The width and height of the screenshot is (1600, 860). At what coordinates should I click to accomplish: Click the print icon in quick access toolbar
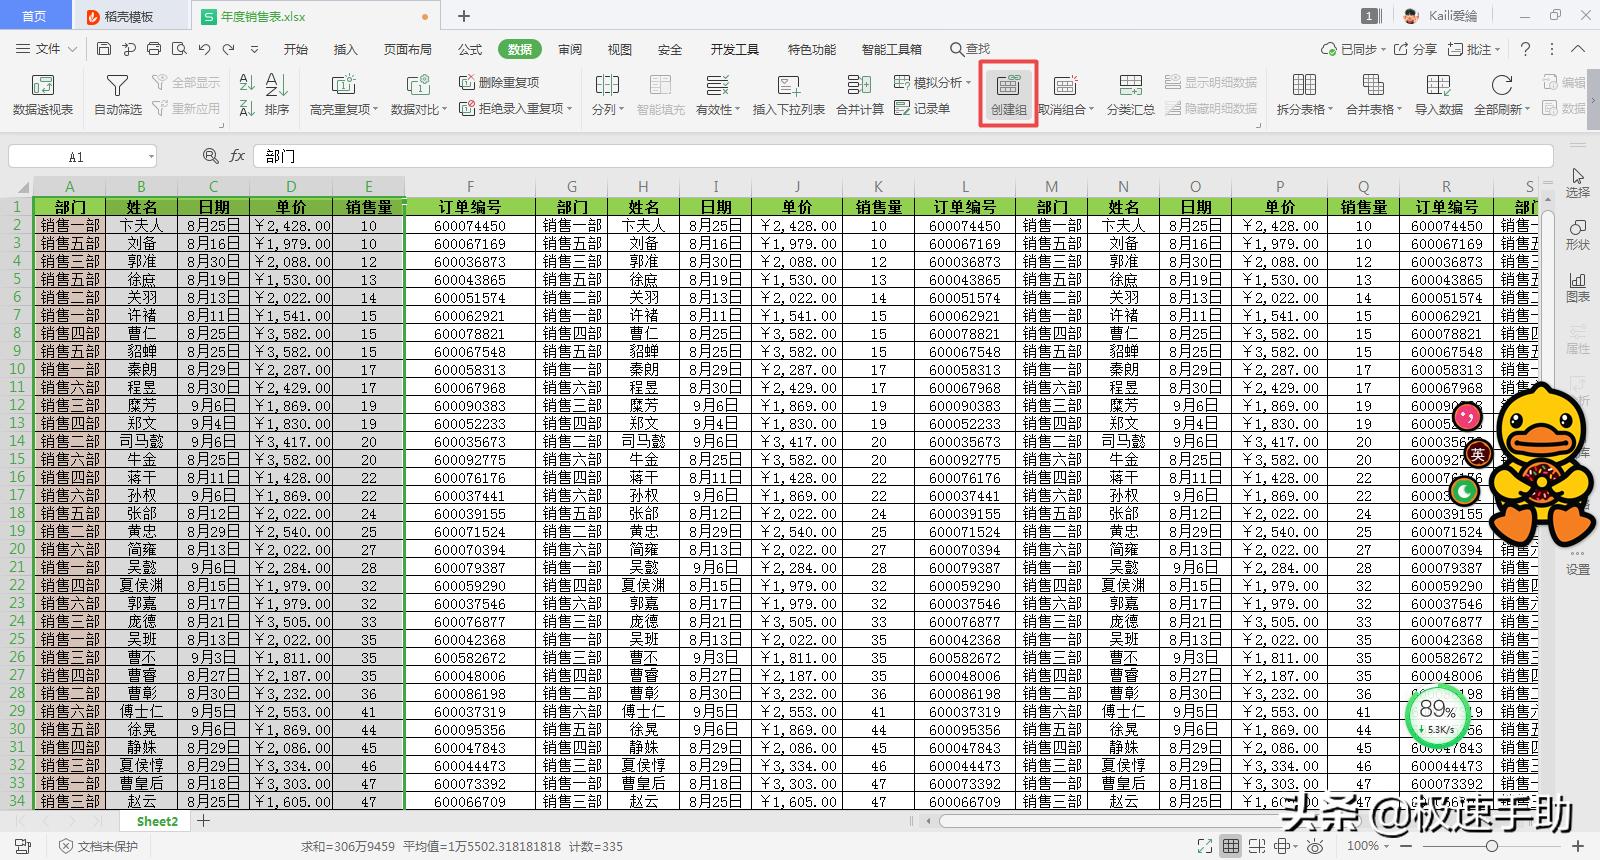point(154,49)
